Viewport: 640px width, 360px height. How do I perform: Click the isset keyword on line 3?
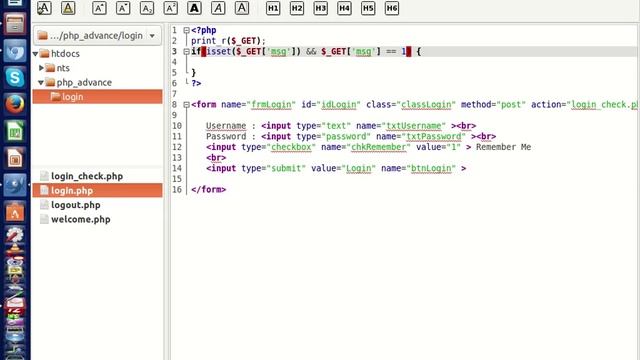coord(219,51)
